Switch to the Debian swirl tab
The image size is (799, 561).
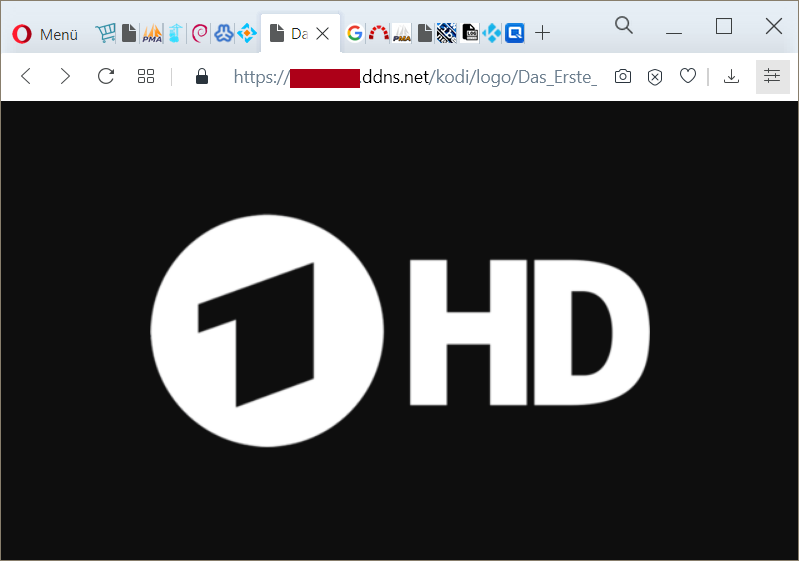coord(200,34)
